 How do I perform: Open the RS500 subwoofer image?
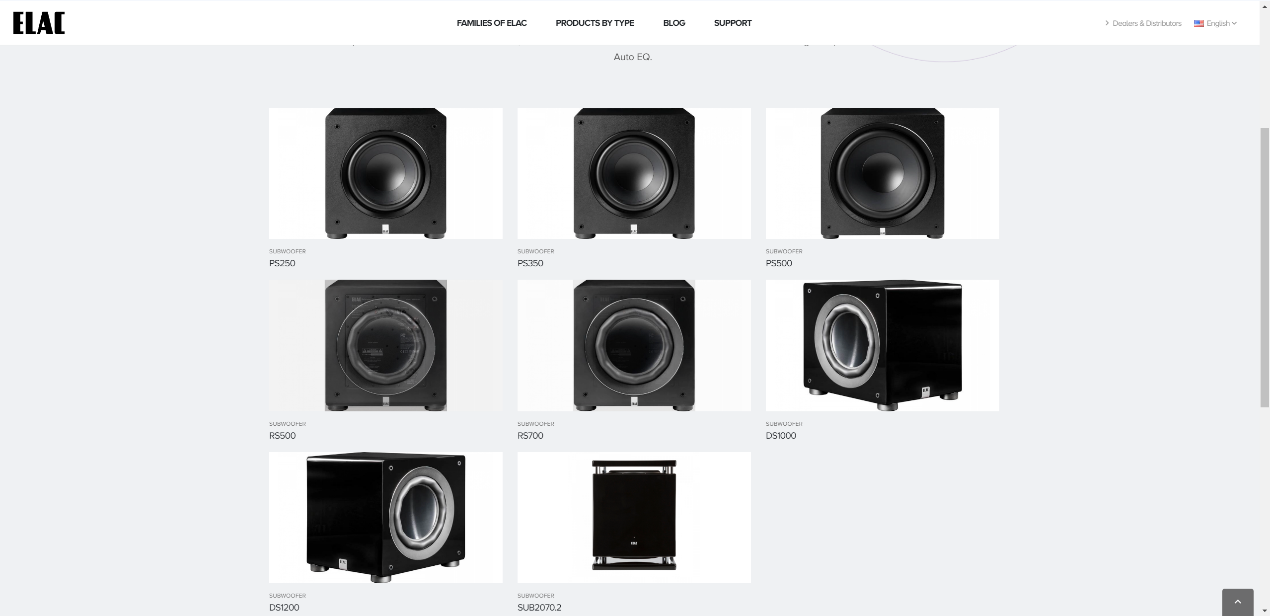coord(386,345)
